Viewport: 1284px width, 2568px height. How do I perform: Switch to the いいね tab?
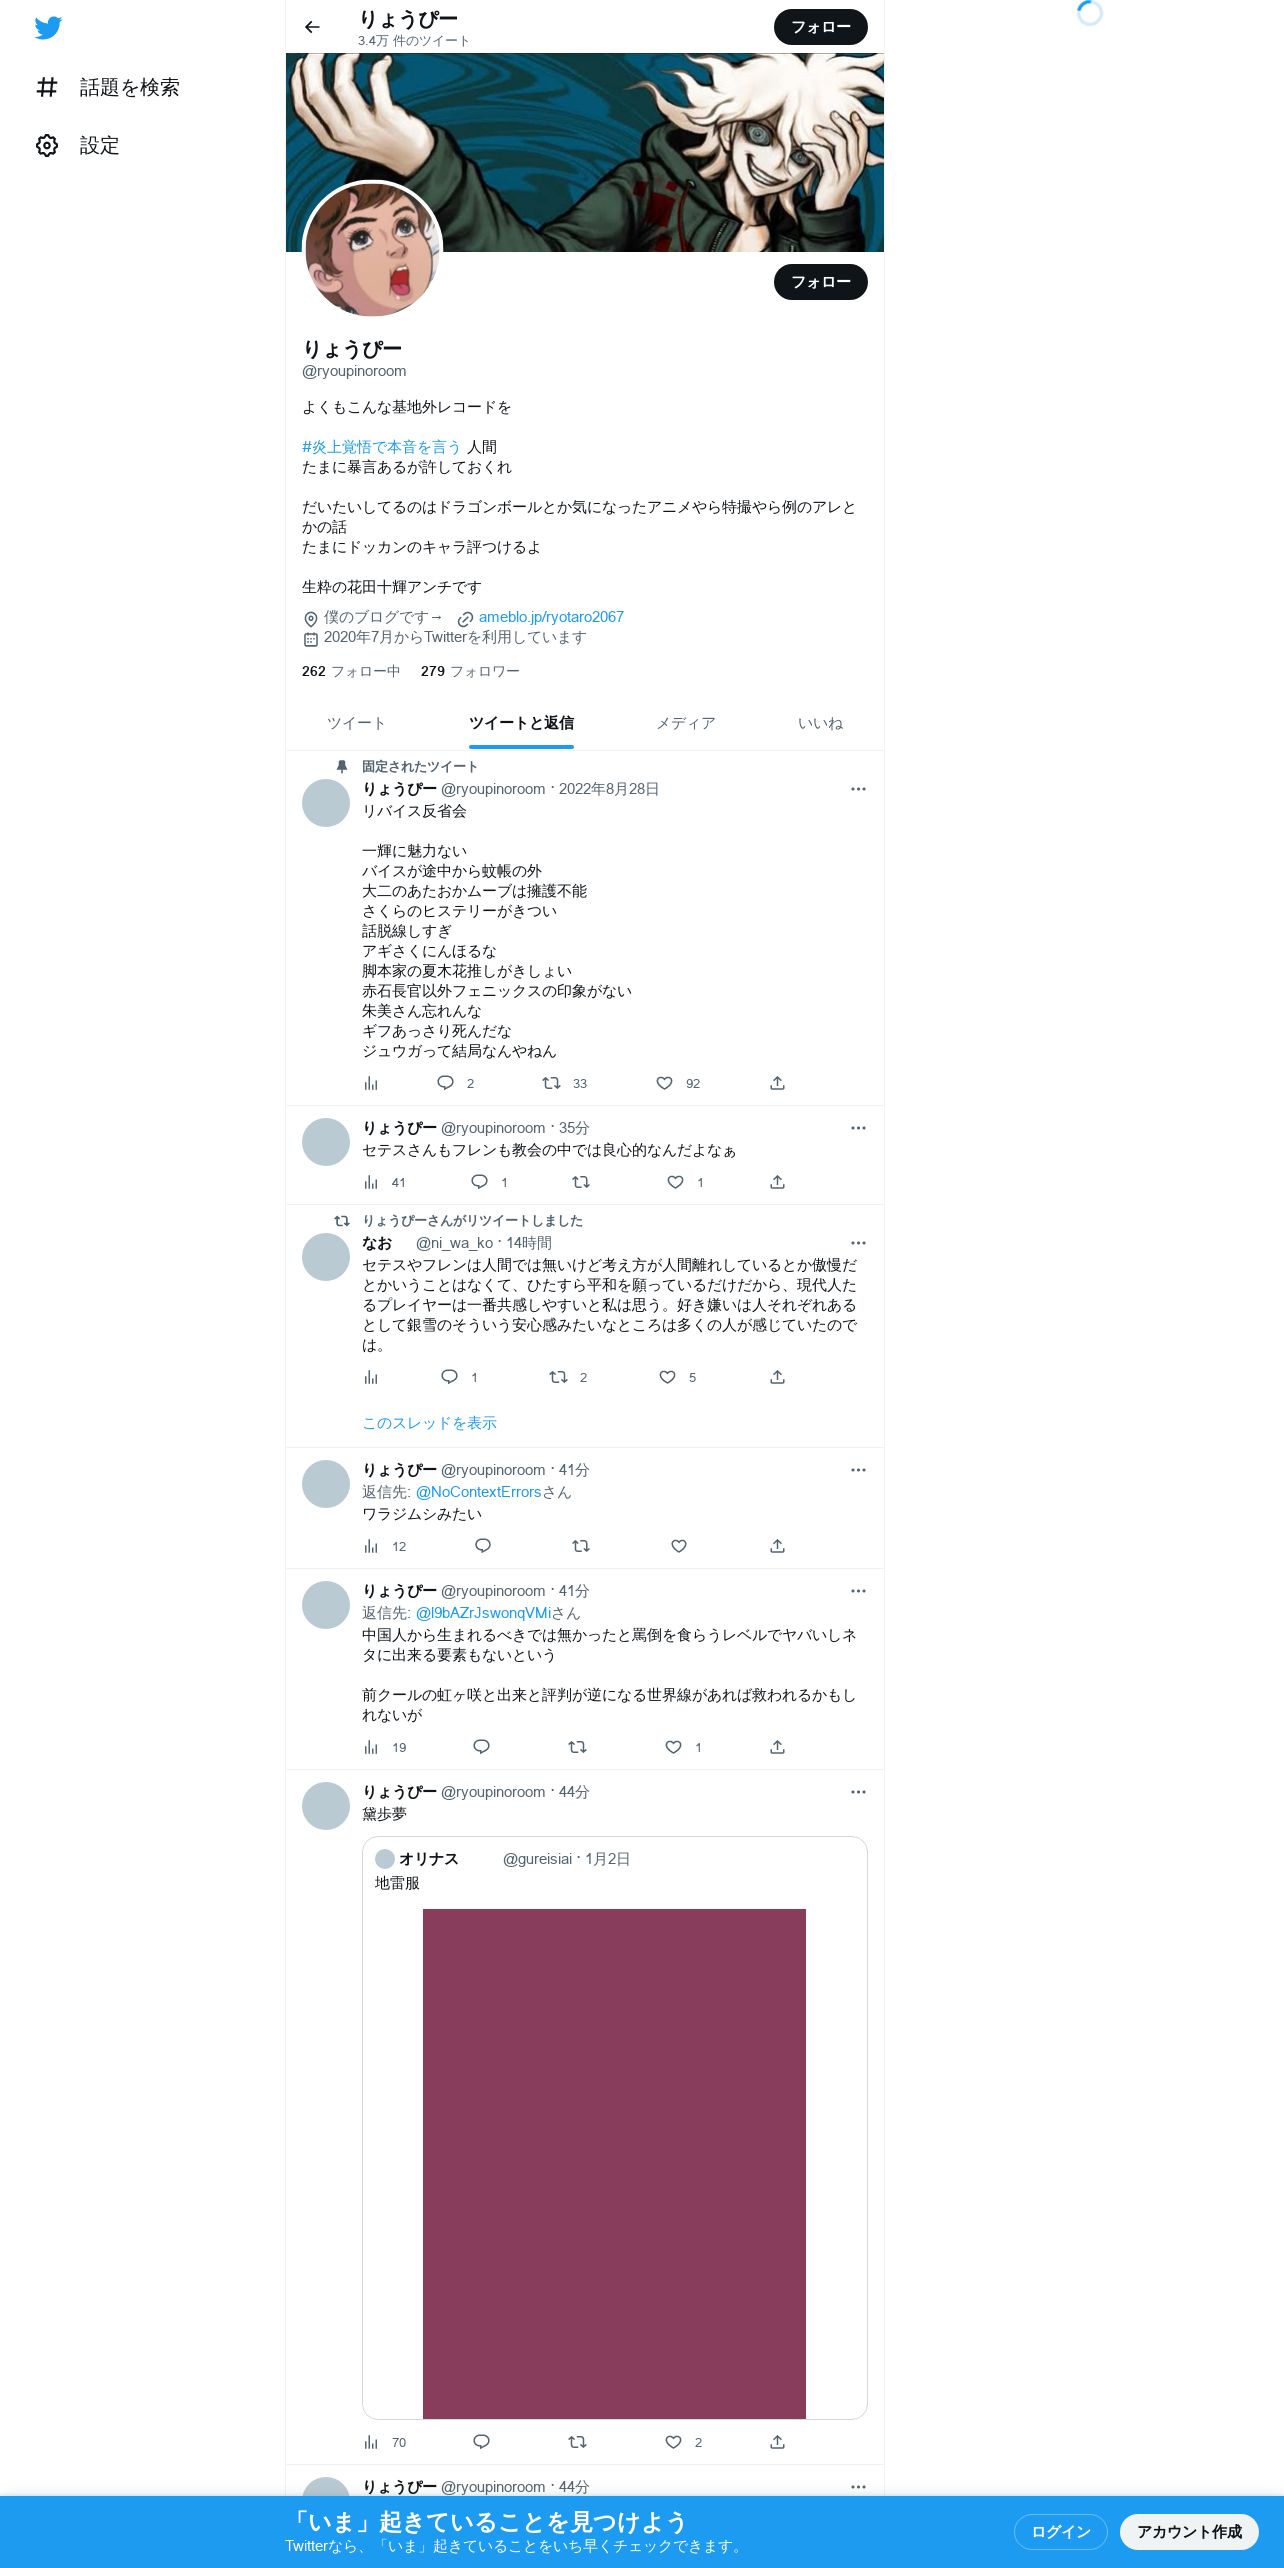(820, 723)
